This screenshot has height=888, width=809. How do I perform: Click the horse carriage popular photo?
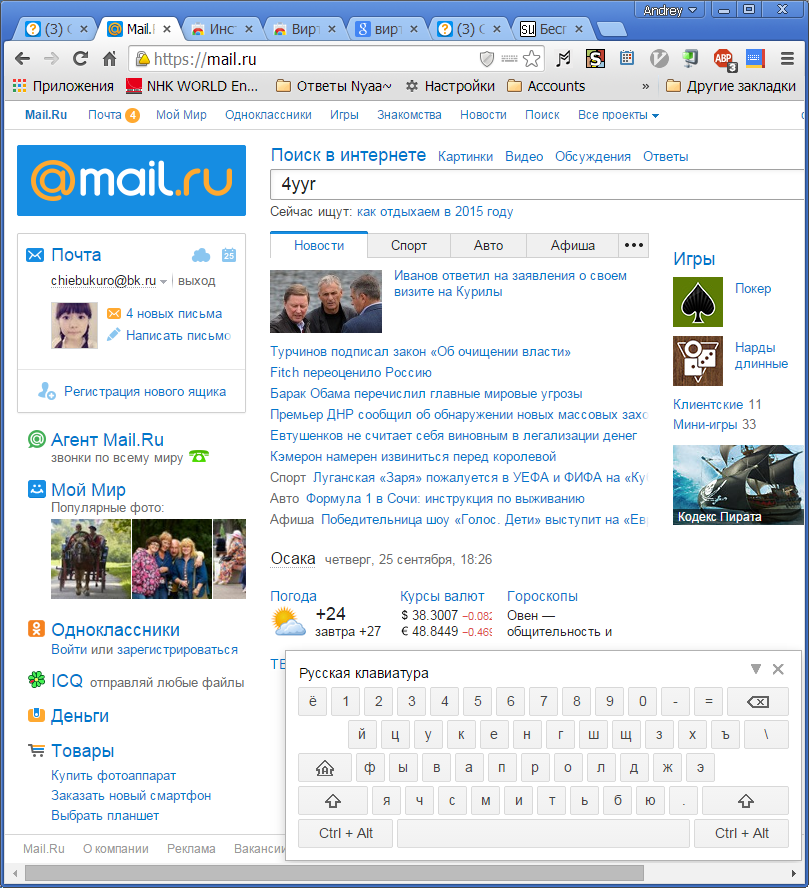pos(91,559)
